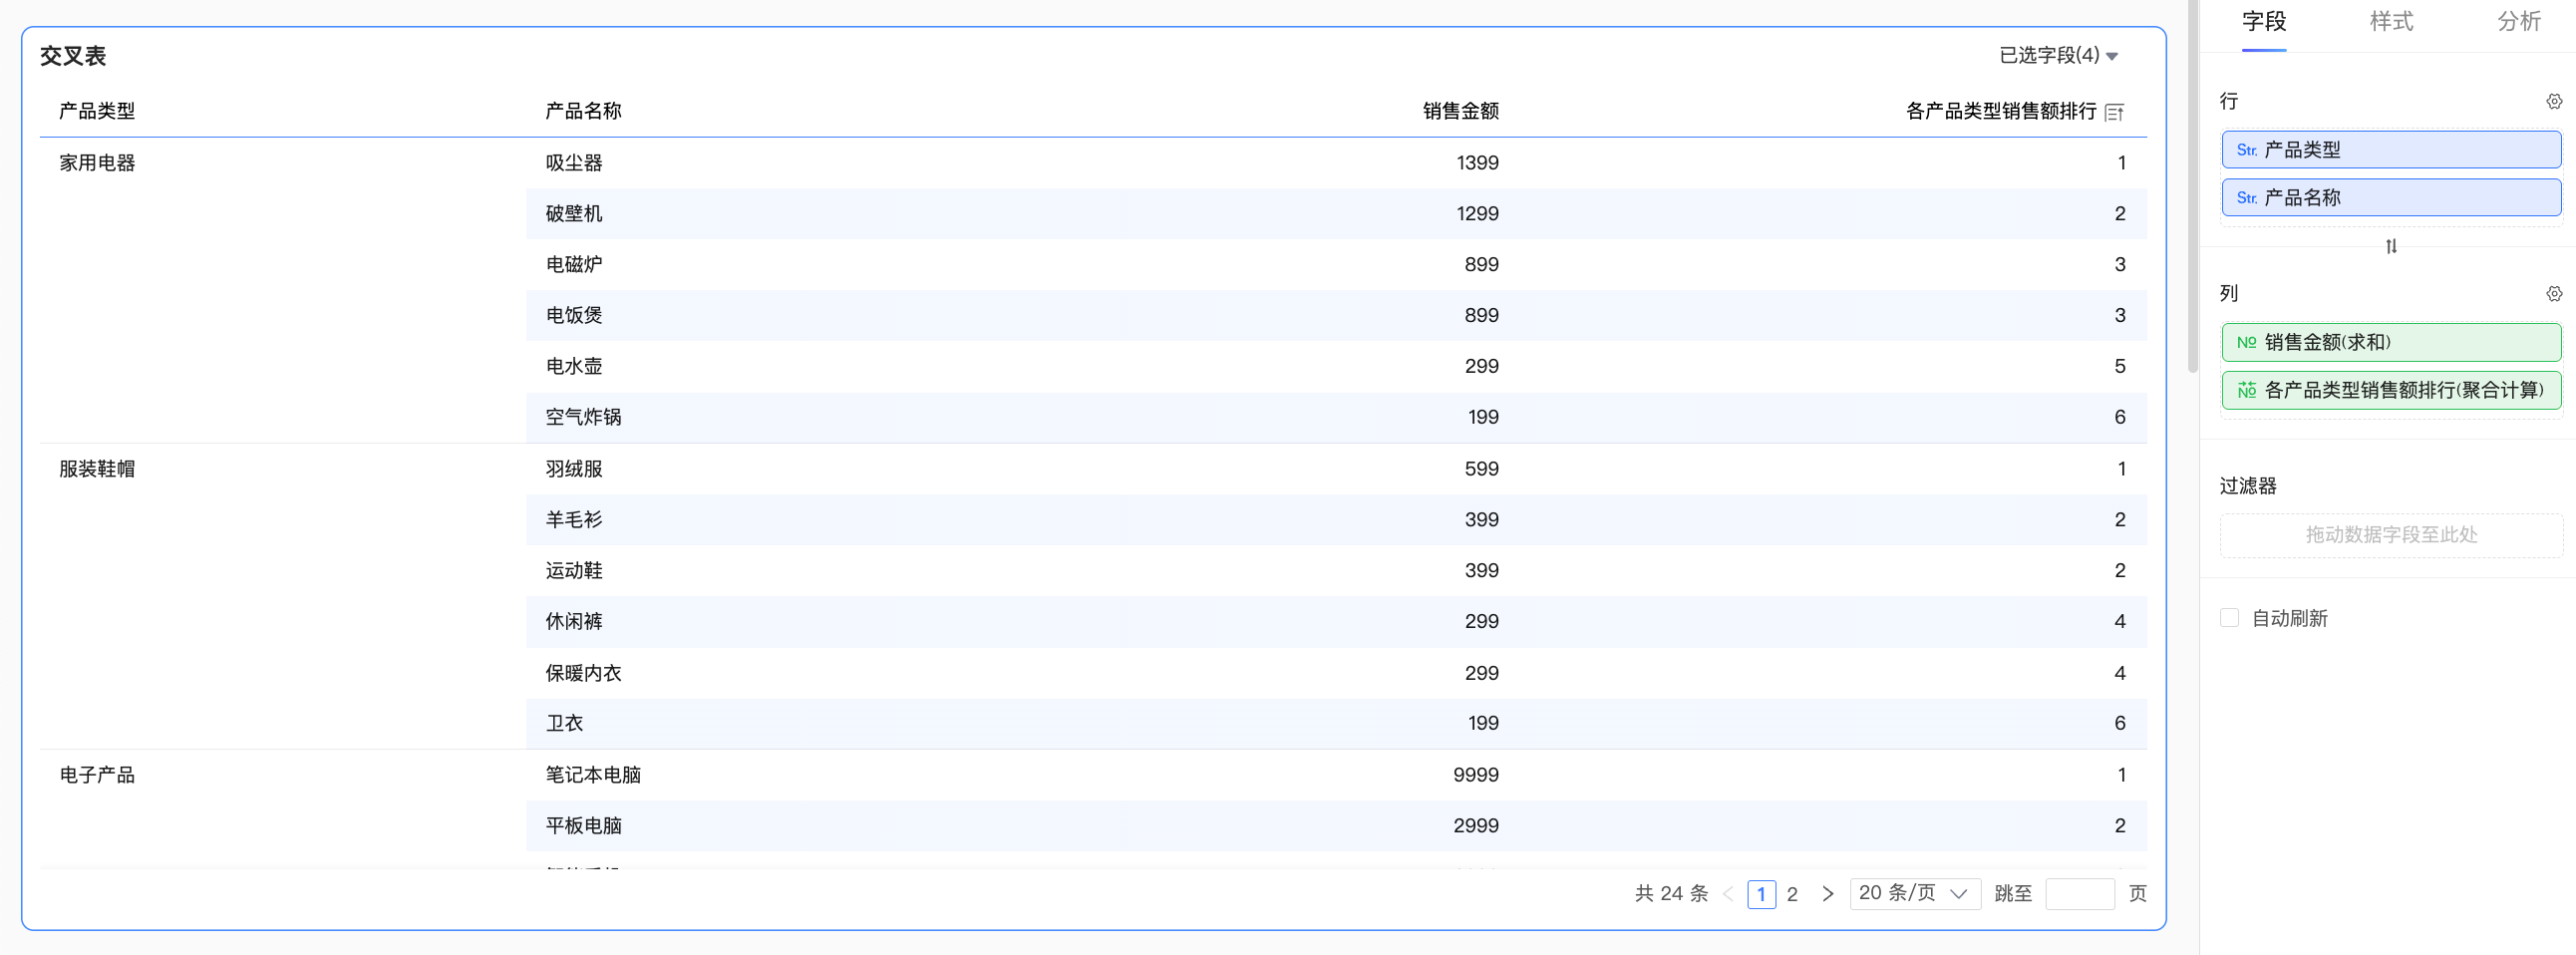Select 各产品类型销售额排行(聚合计算) column field pill
The width and height of the screenshot is (2576, 955).
[x=2391, y=390]
